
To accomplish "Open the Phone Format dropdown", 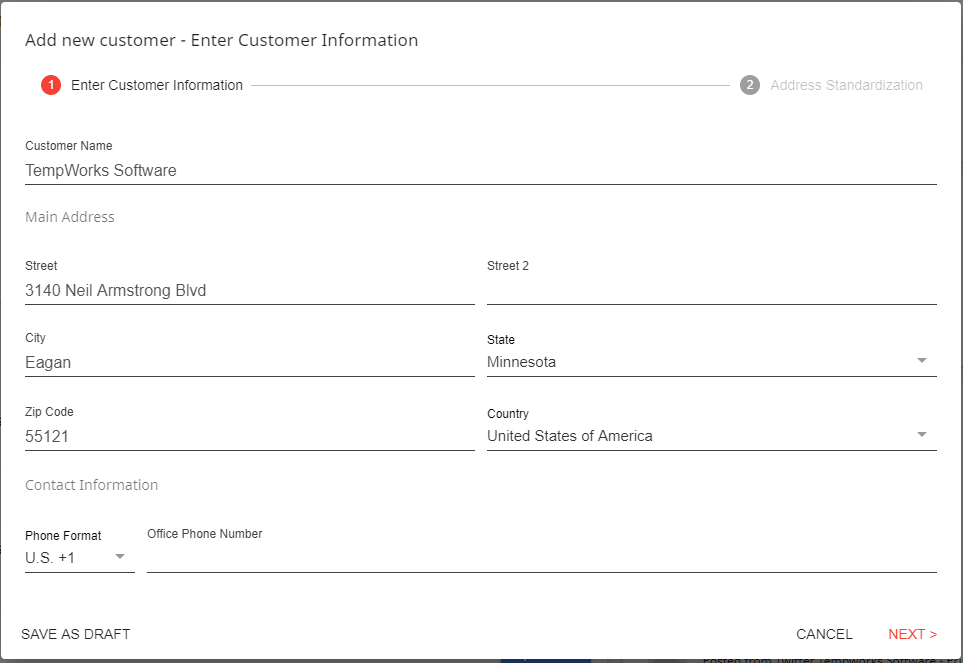I will [79, 557].
